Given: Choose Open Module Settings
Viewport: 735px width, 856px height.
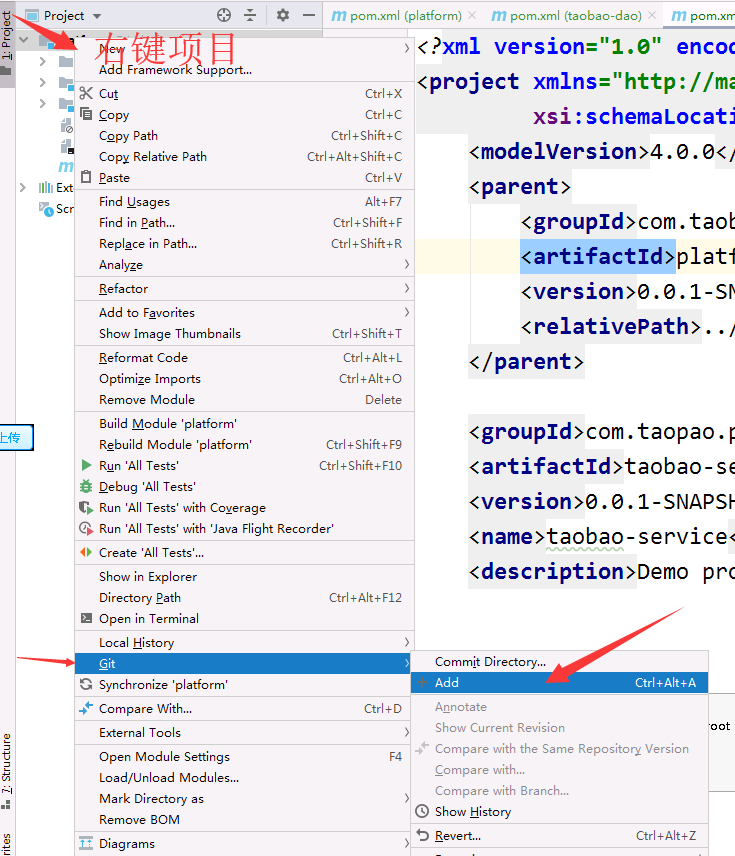Looking at the screenshot, I should point(244,756).
